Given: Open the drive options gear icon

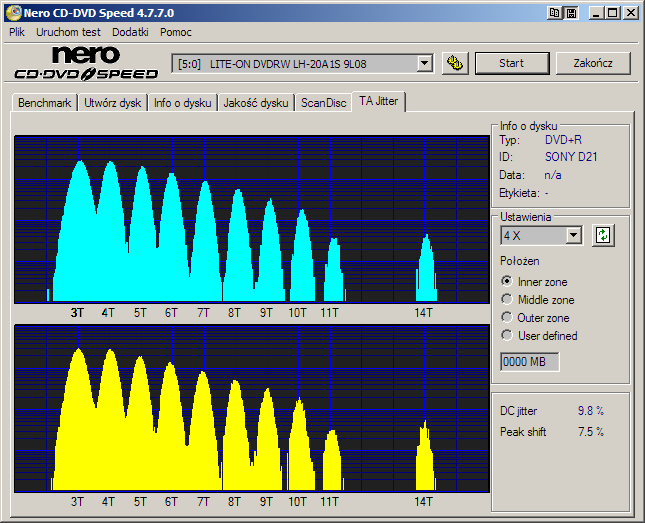Looking at the screenshot, I should [455, 63].
